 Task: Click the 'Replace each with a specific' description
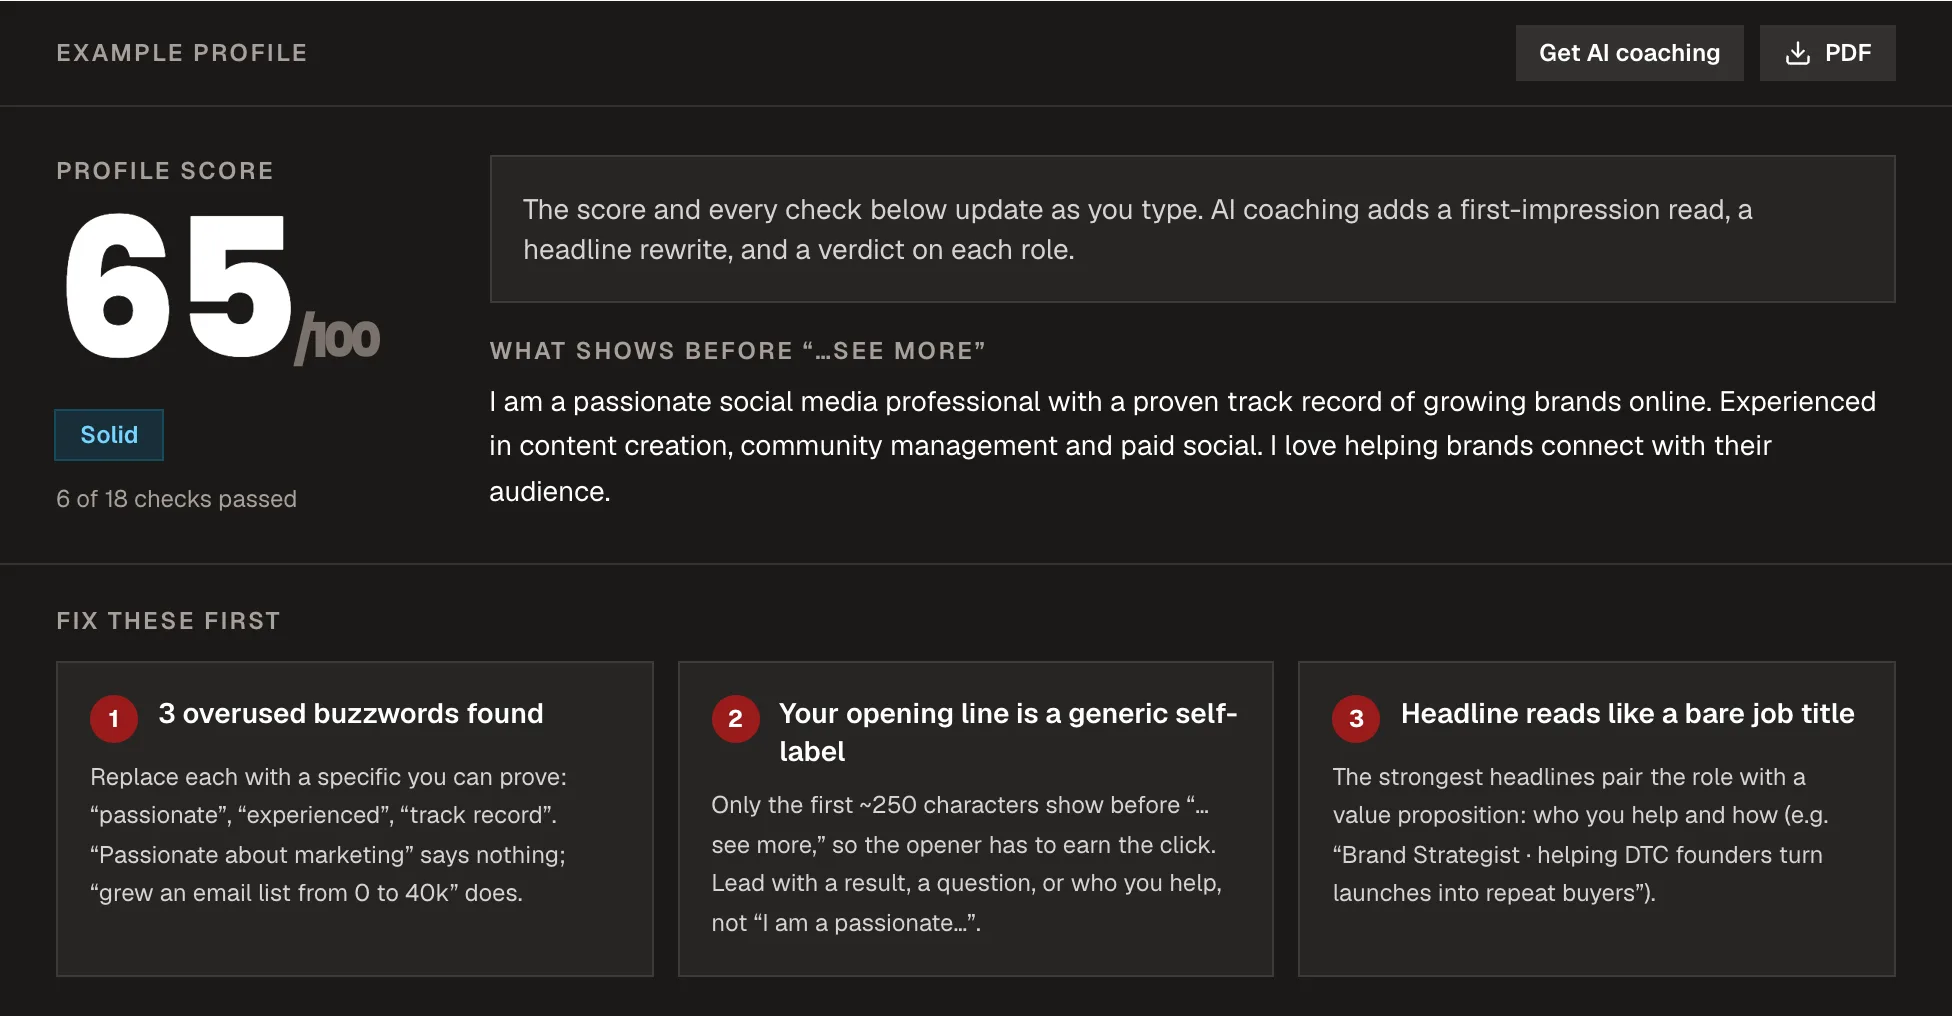tap(328, 835)
